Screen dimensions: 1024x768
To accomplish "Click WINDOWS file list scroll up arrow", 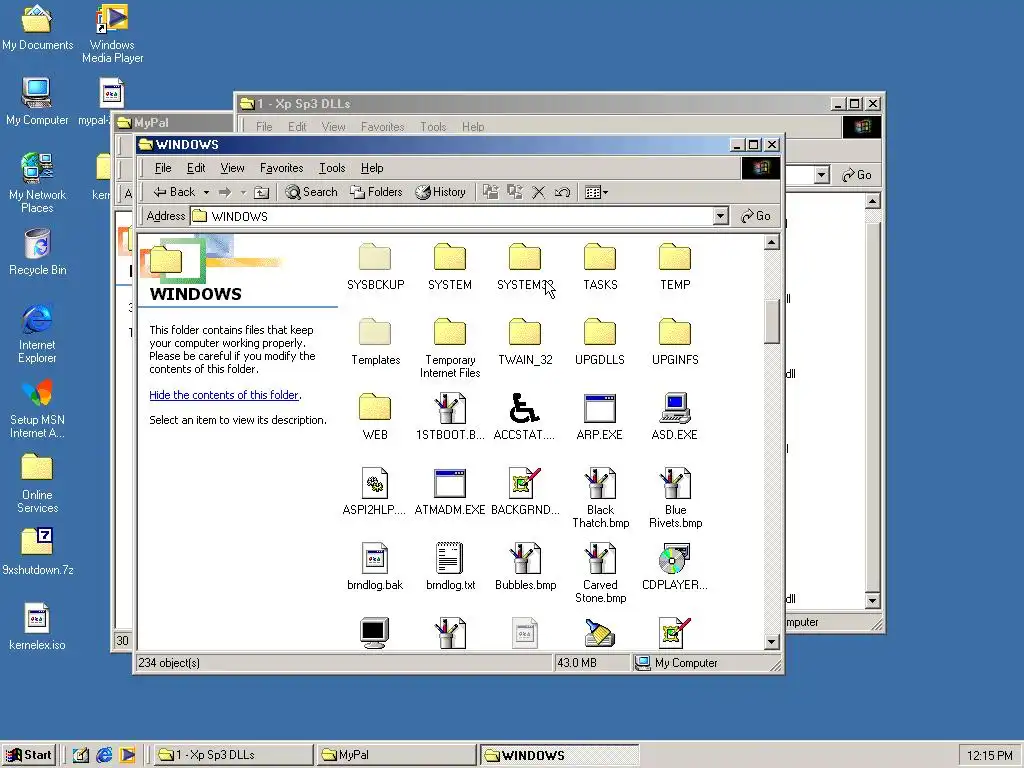I will 771,243.
